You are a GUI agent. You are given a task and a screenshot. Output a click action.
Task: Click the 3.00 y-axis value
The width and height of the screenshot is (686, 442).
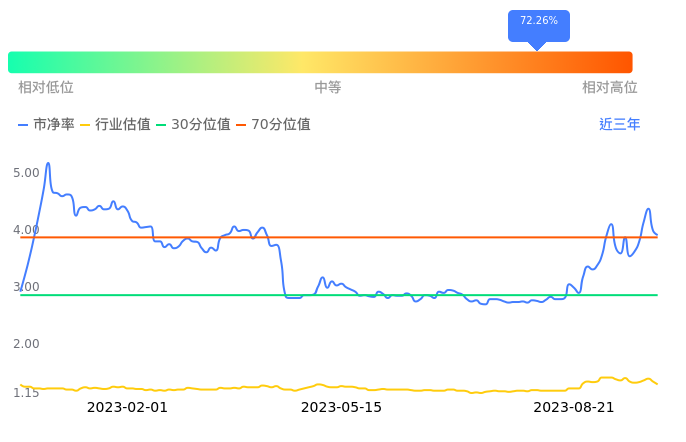click(x=26, y=287)
